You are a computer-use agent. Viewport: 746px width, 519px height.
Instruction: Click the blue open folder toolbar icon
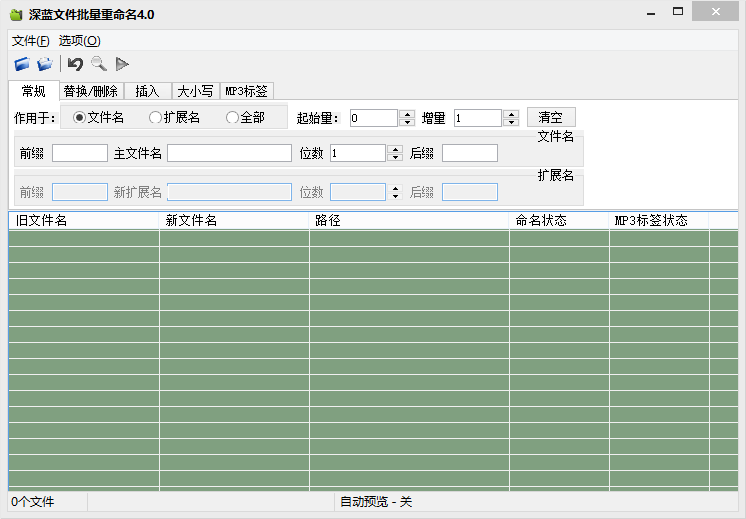[x=22, y=64]
